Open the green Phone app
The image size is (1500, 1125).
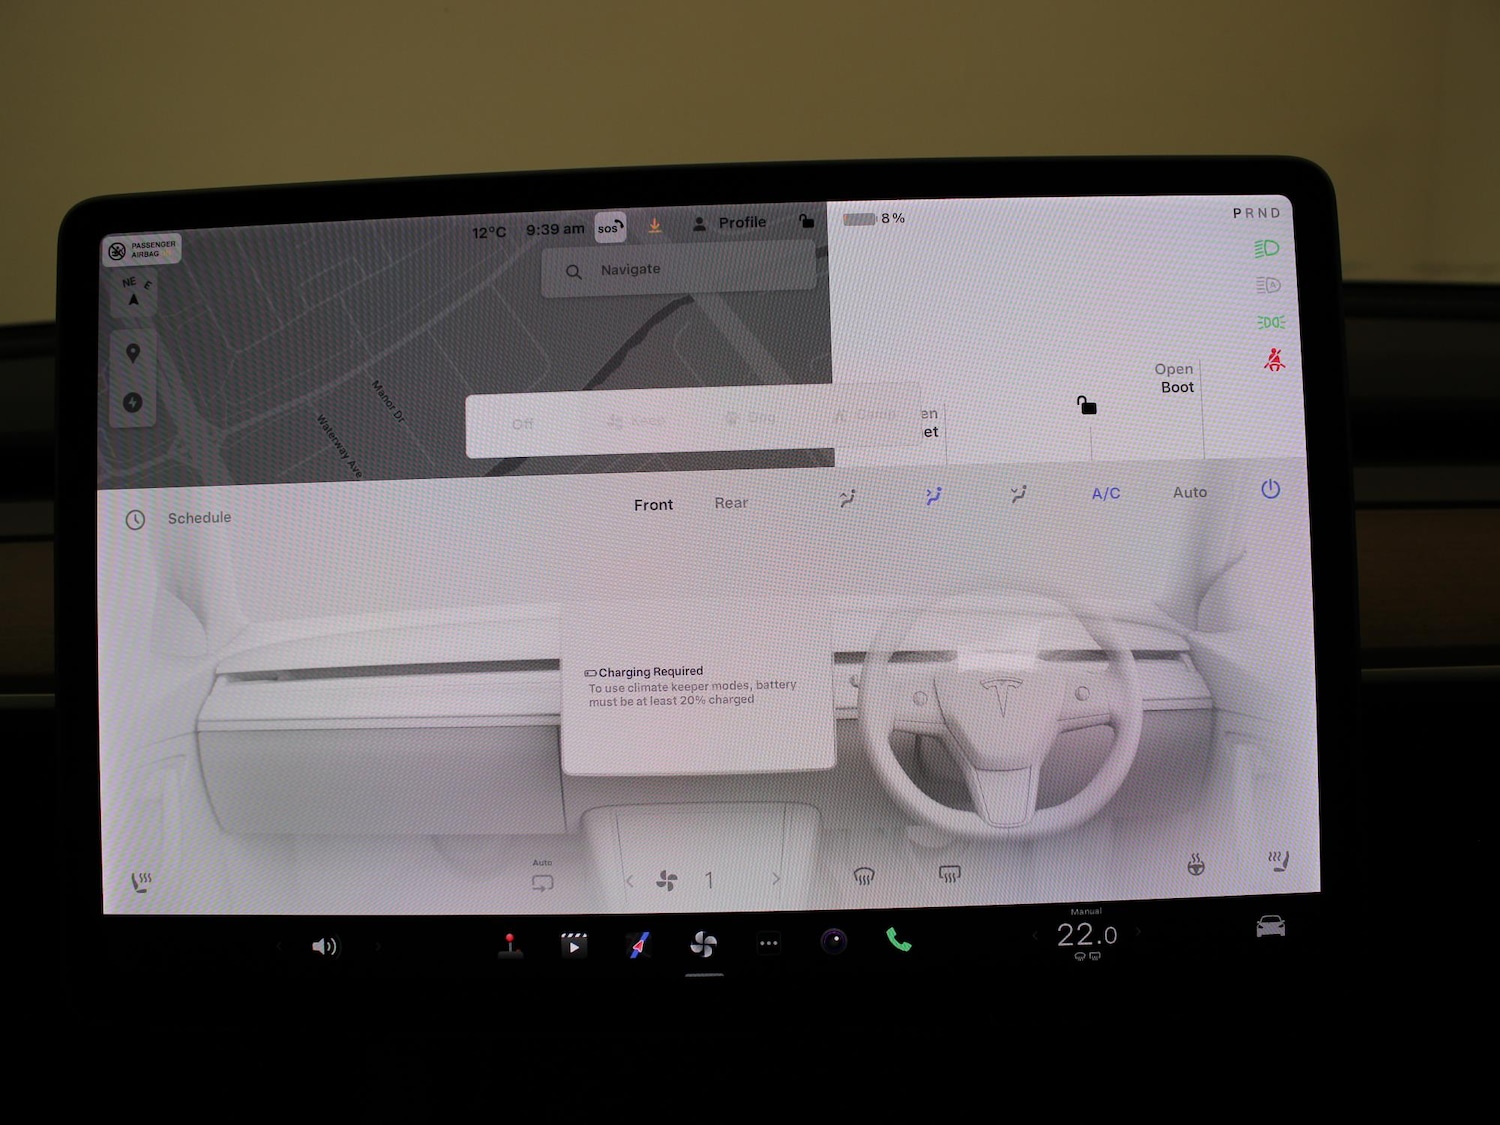coord(898,940)
